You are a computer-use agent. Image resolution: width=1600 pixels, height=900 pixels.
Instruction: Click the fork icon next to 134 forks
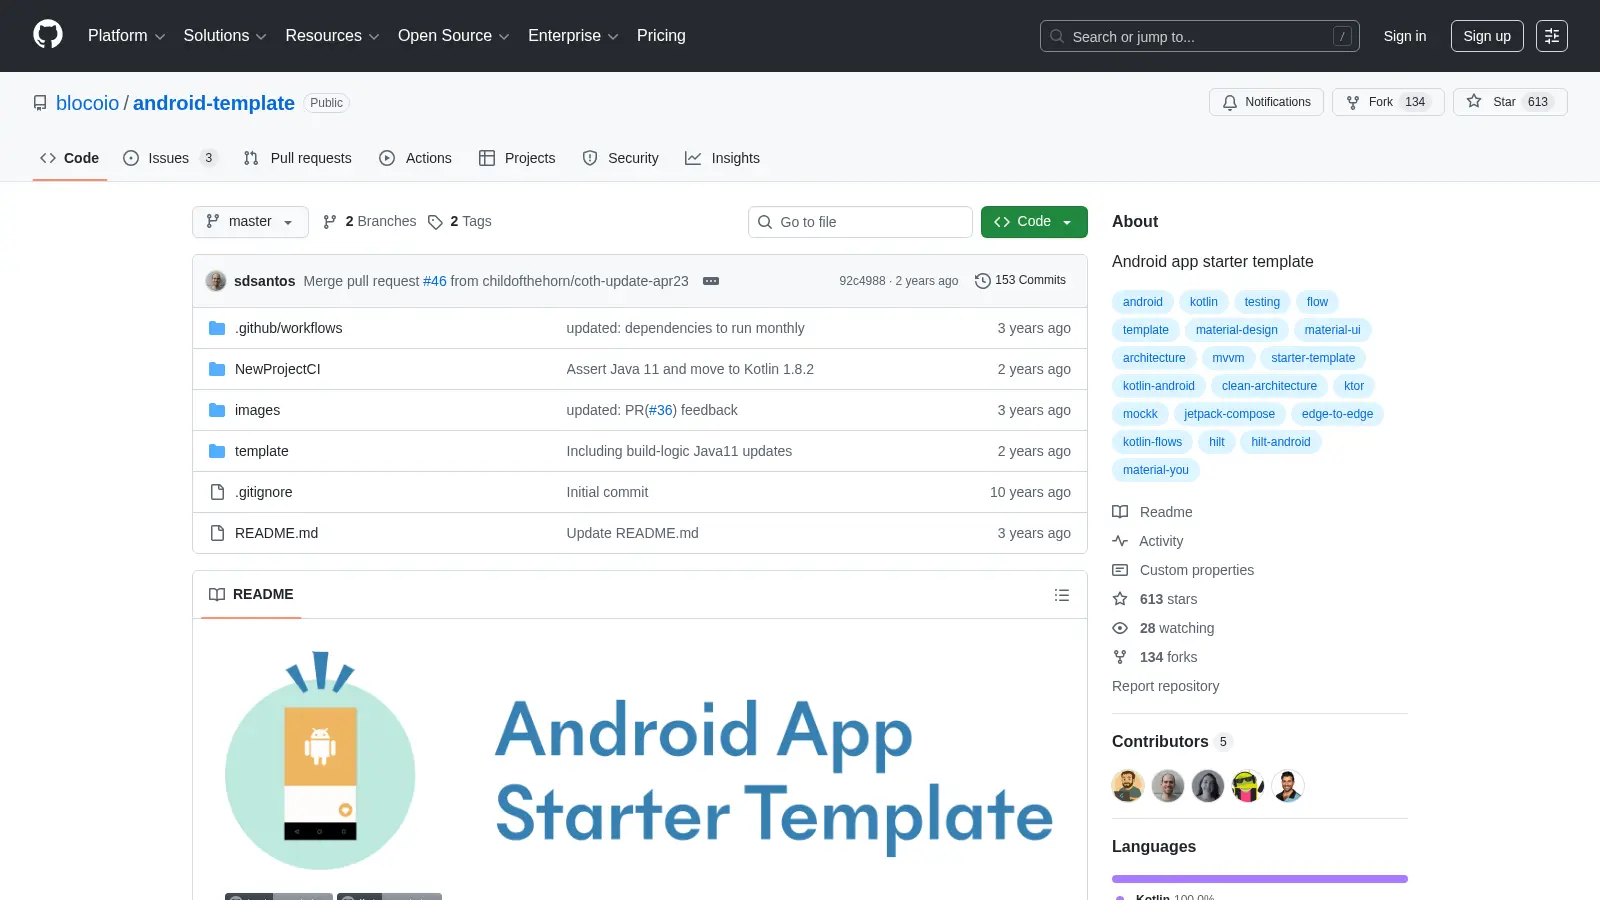[1120, 657]
